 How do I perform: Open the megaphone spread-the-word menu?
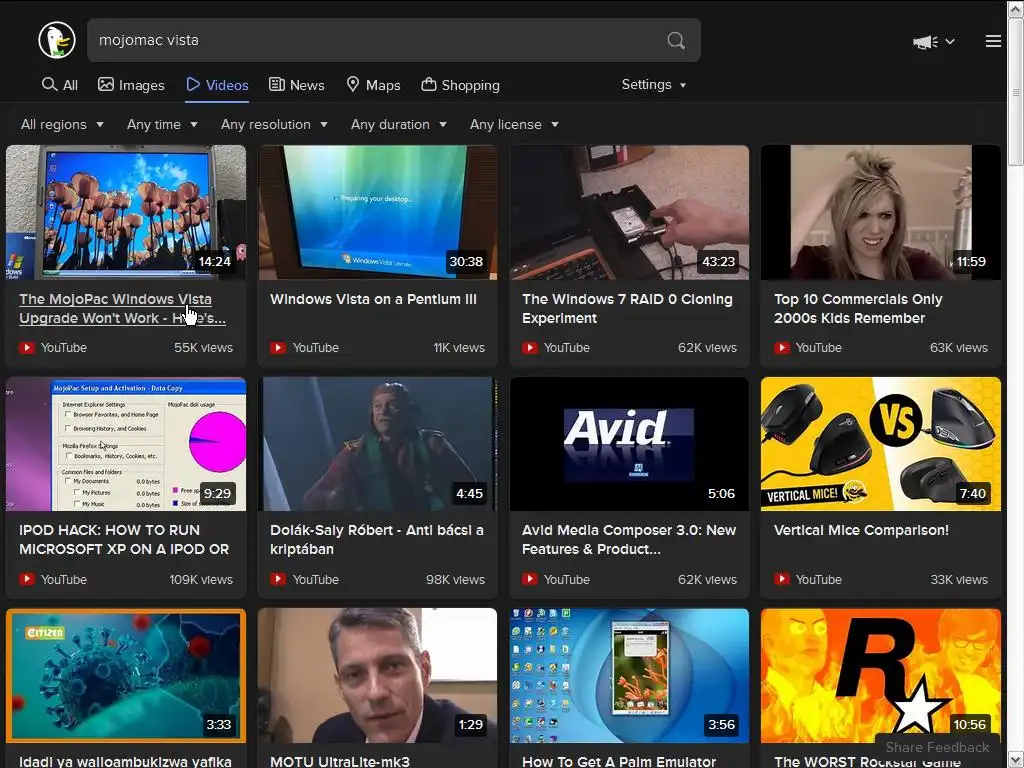(934, 42)
